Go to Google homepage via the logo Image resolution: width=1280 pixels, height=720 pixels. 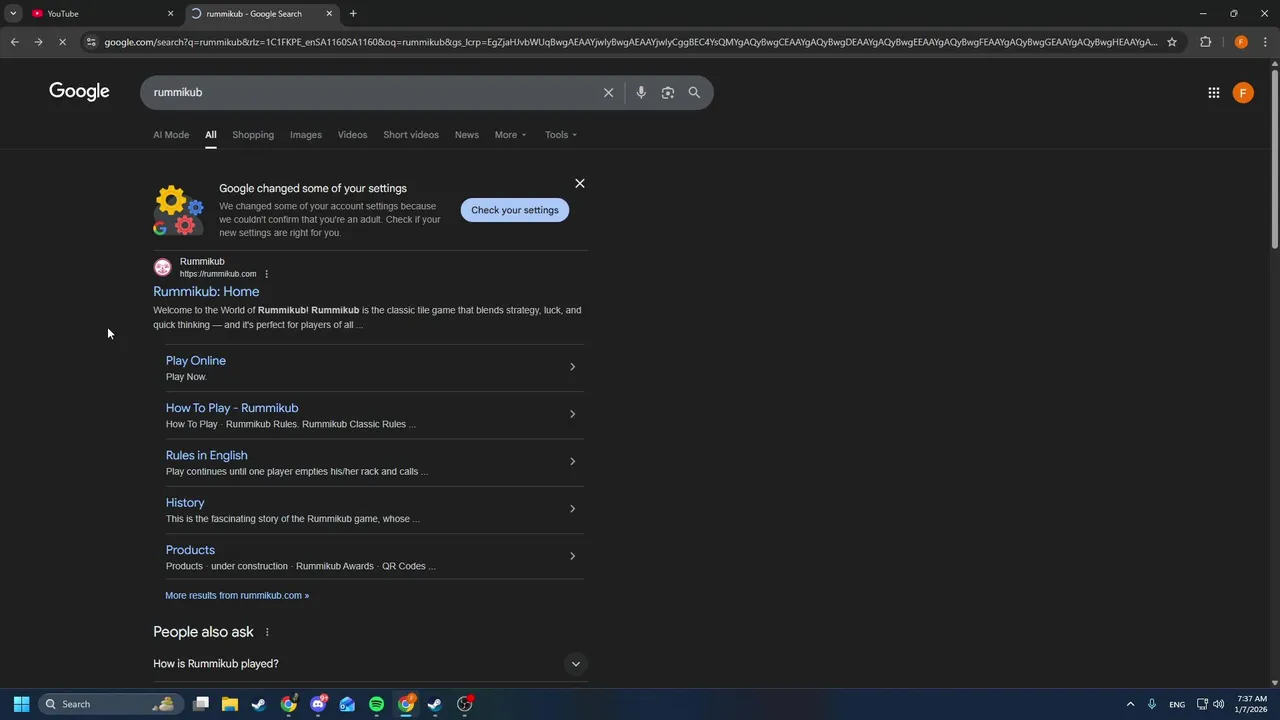79,92
